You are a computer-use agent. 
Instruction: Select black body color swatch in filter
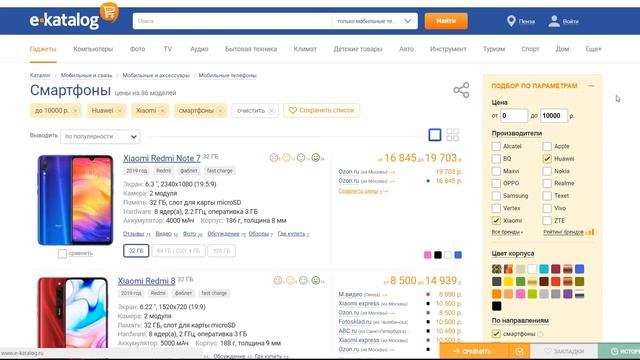(x=496, y=306)
